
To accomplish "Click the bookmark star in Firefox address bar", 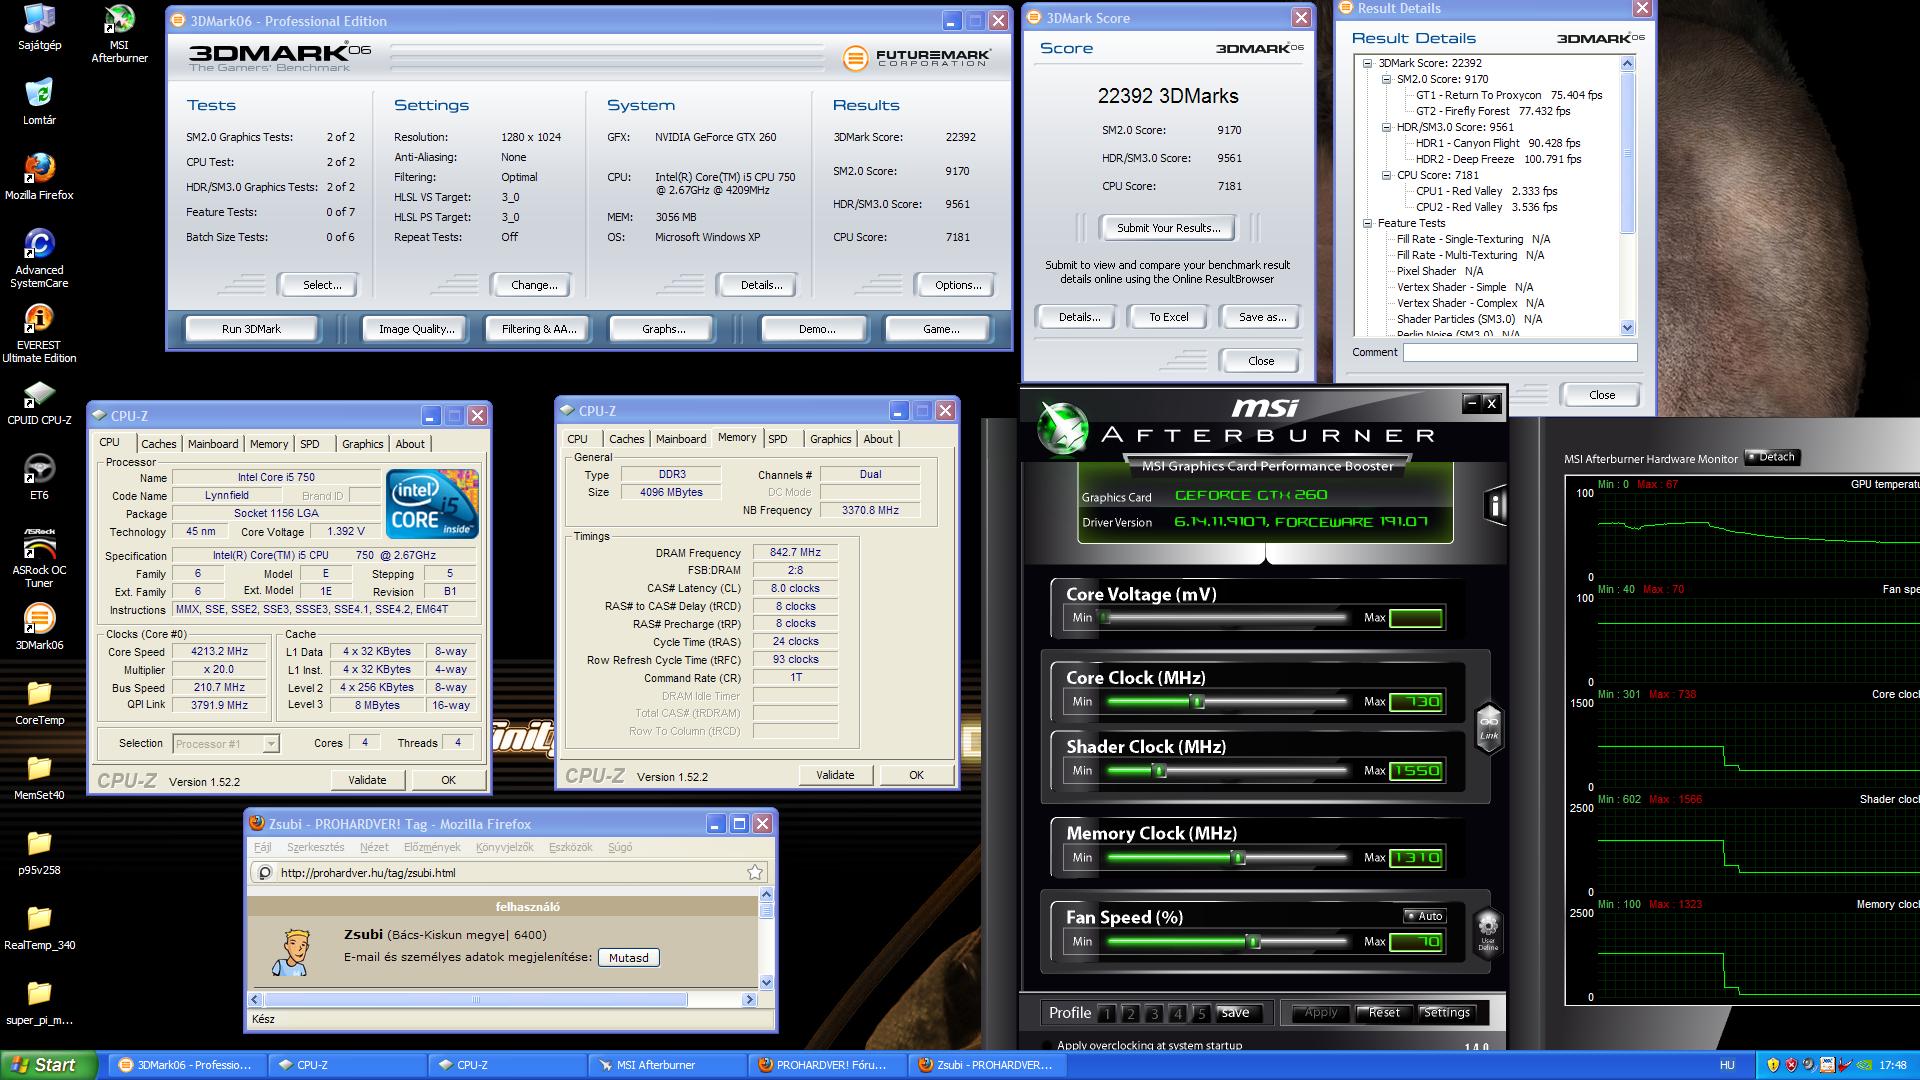I will click(x=755, y=872).
